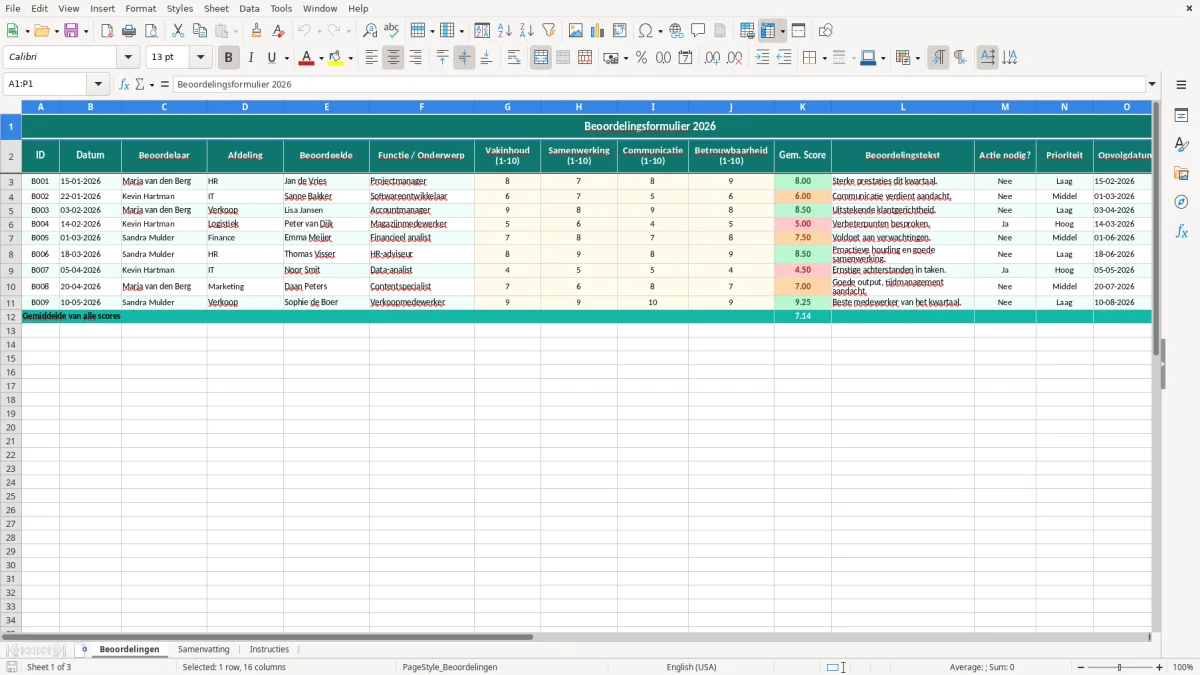Screen dimensions: 1200x675
Task: Add a new sheet with the plus button
Action: click(84, 649)
